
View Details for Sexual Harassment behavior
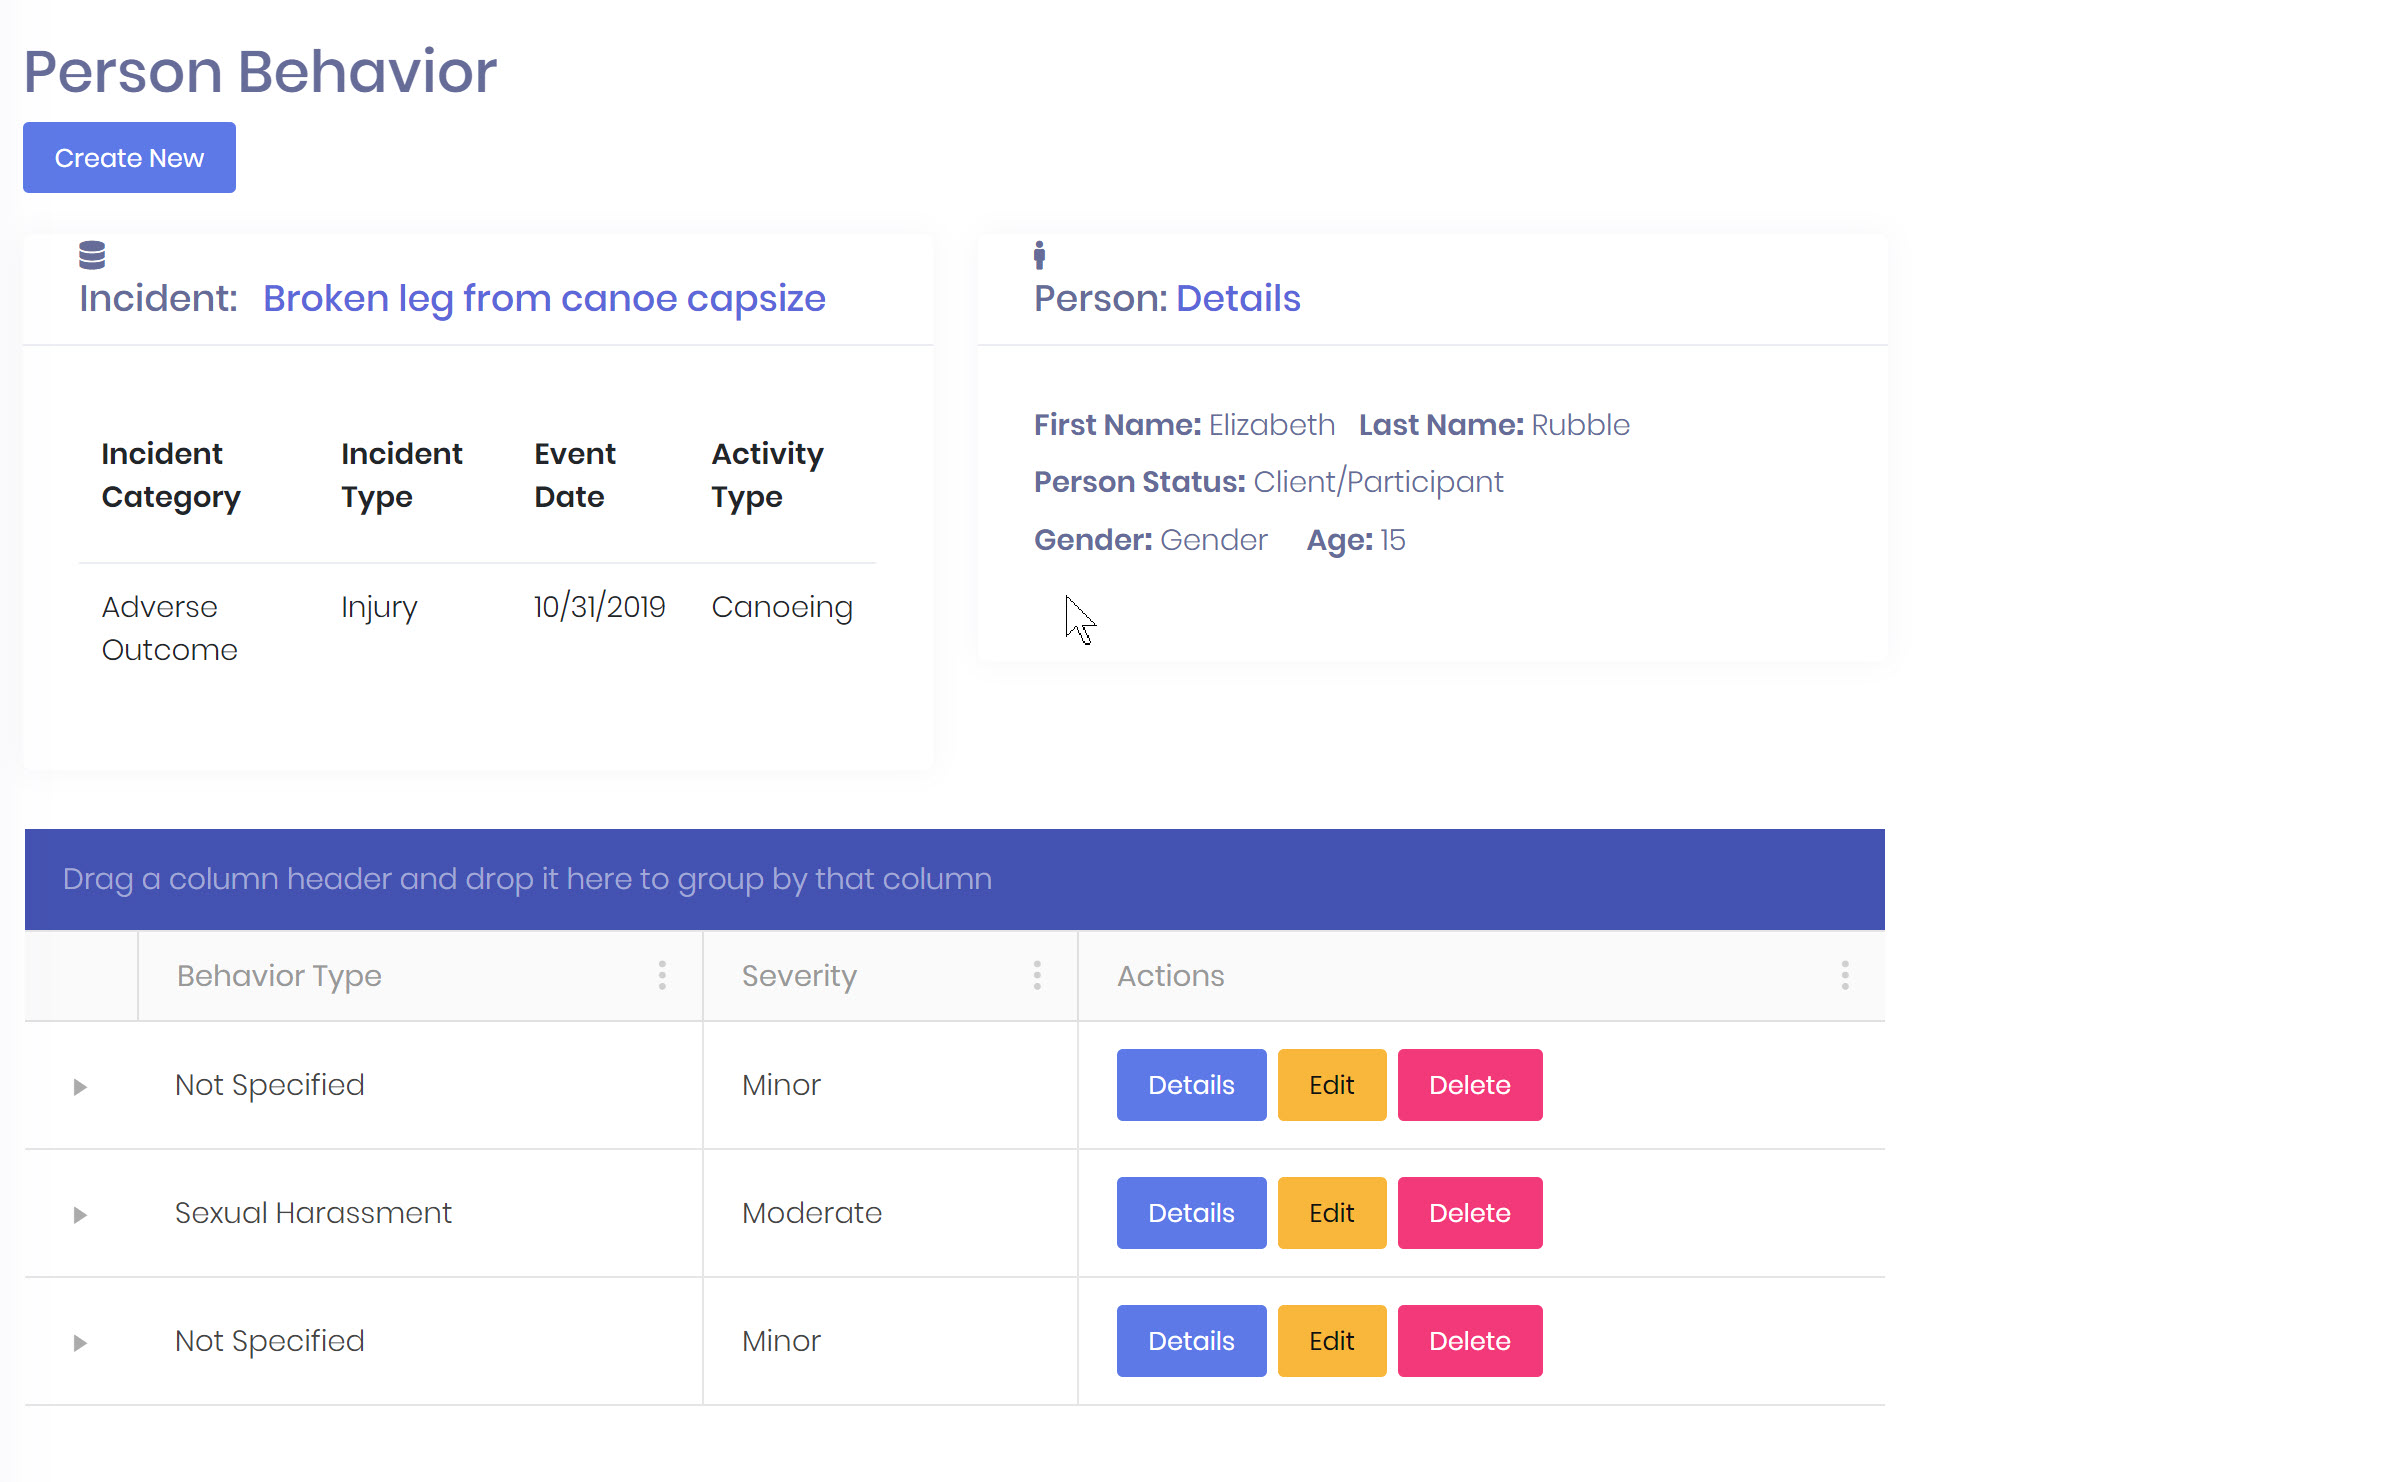click(x=1191, y=1213)
